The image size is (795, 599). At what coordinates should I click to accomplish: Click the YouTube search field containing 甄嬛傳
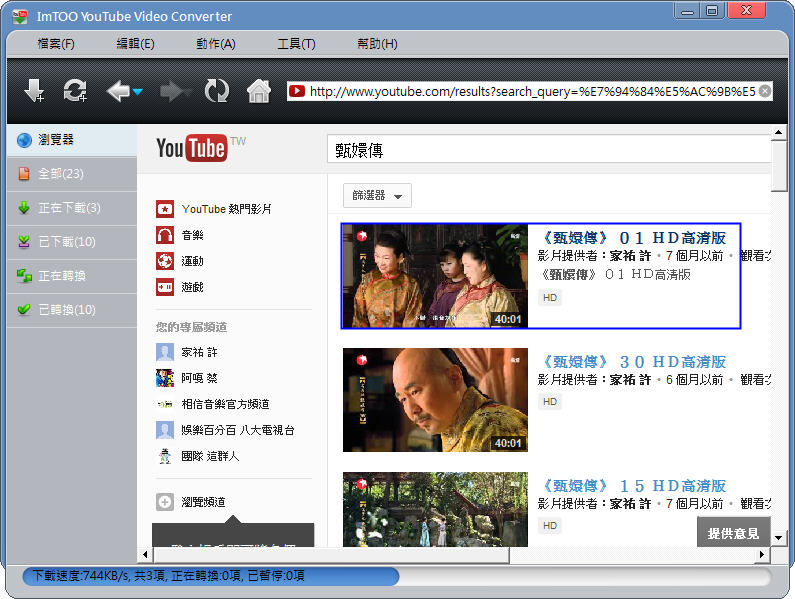(548, 151)
